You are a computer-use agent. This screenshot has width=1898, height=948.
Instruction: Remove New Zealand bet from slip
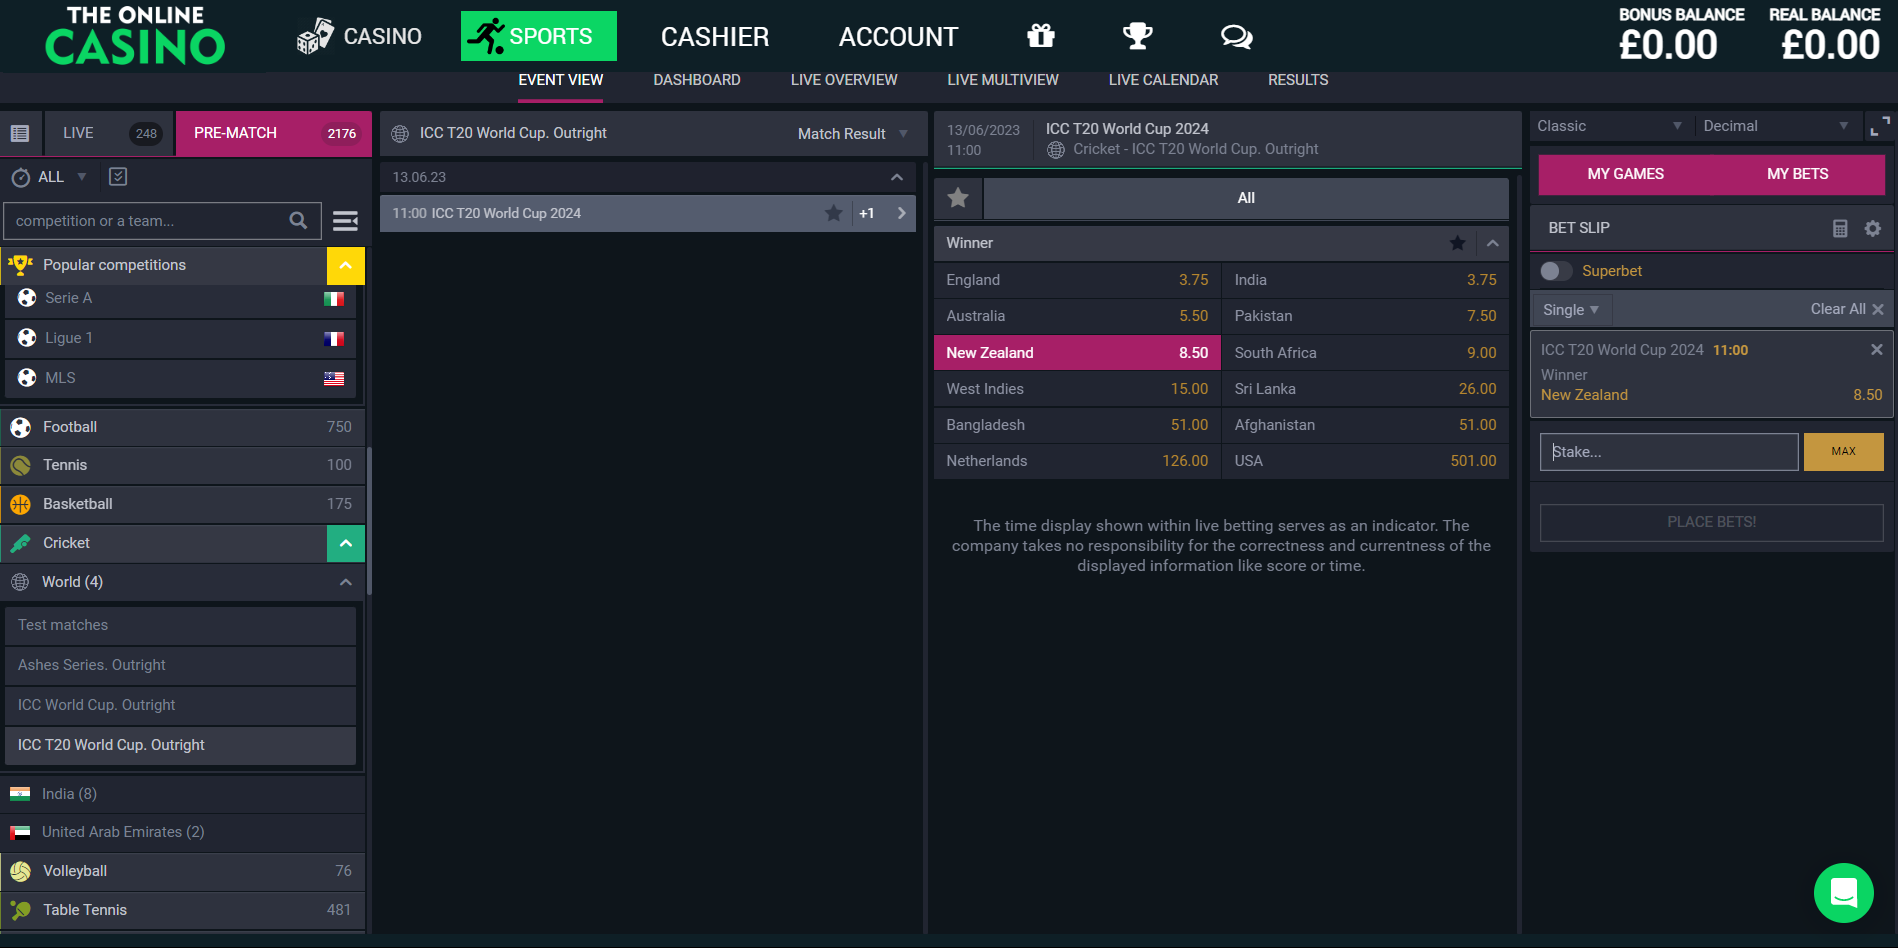[x=1876, y=349]
